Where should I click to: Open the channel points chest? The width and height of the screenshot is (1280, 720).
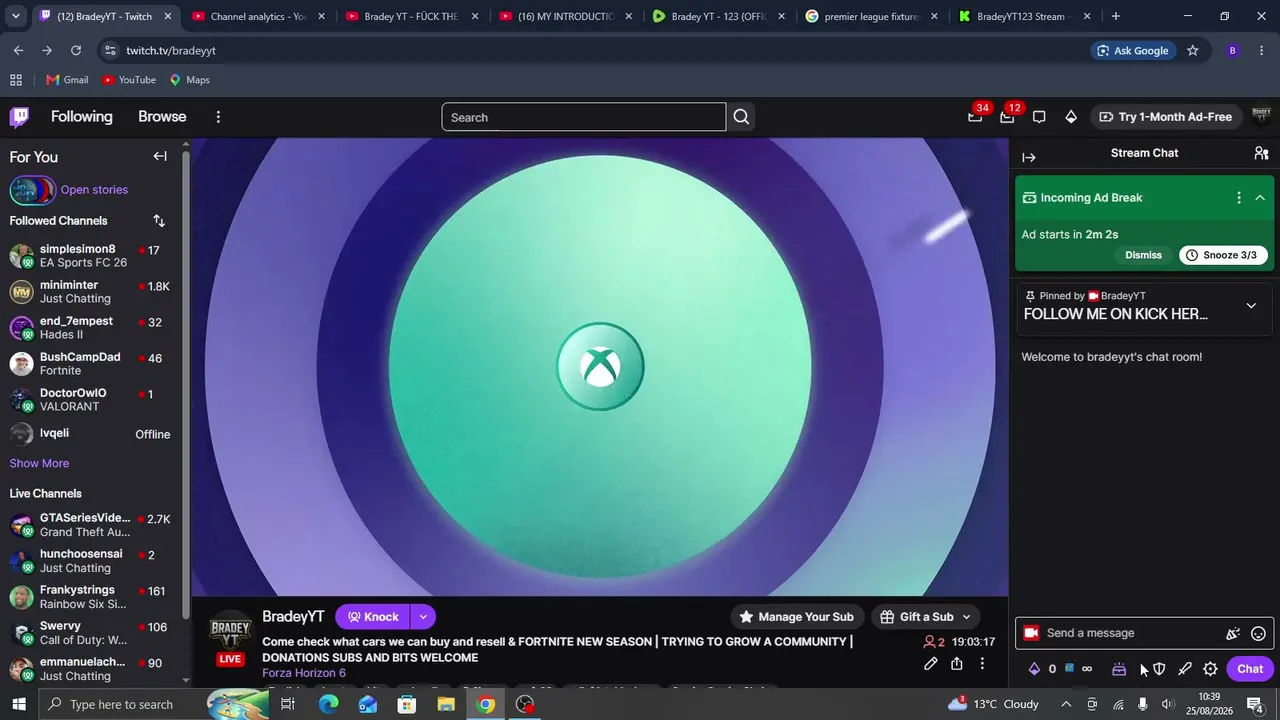(1119, 669)
